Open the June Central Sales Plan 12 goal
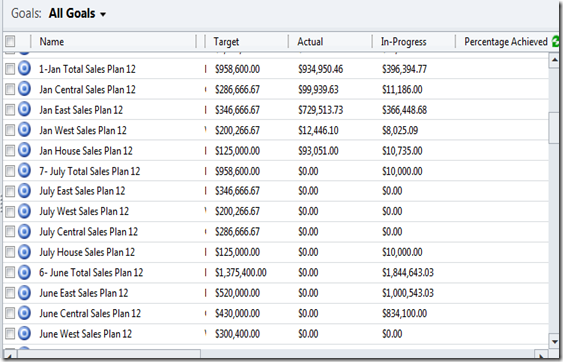Viewport: 563px width, 362px height. 90,314
